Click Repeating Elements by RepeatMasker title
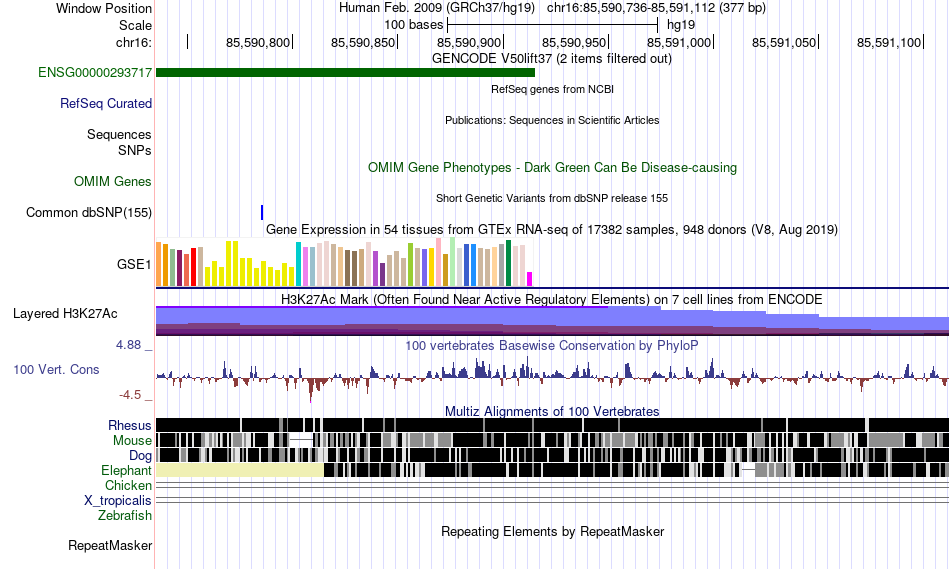950x569 pixels. (553, 531)
